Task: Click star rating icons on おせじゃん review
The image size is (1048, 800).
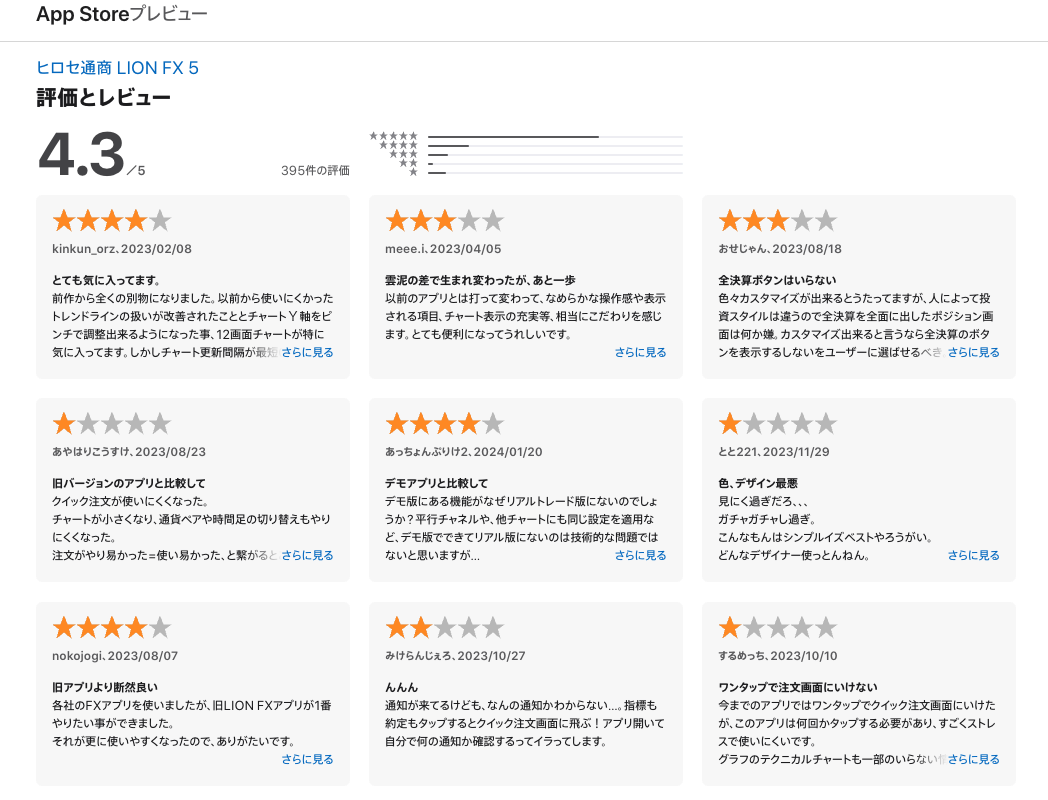Action: pyautogui.click(x=777, y=221)
